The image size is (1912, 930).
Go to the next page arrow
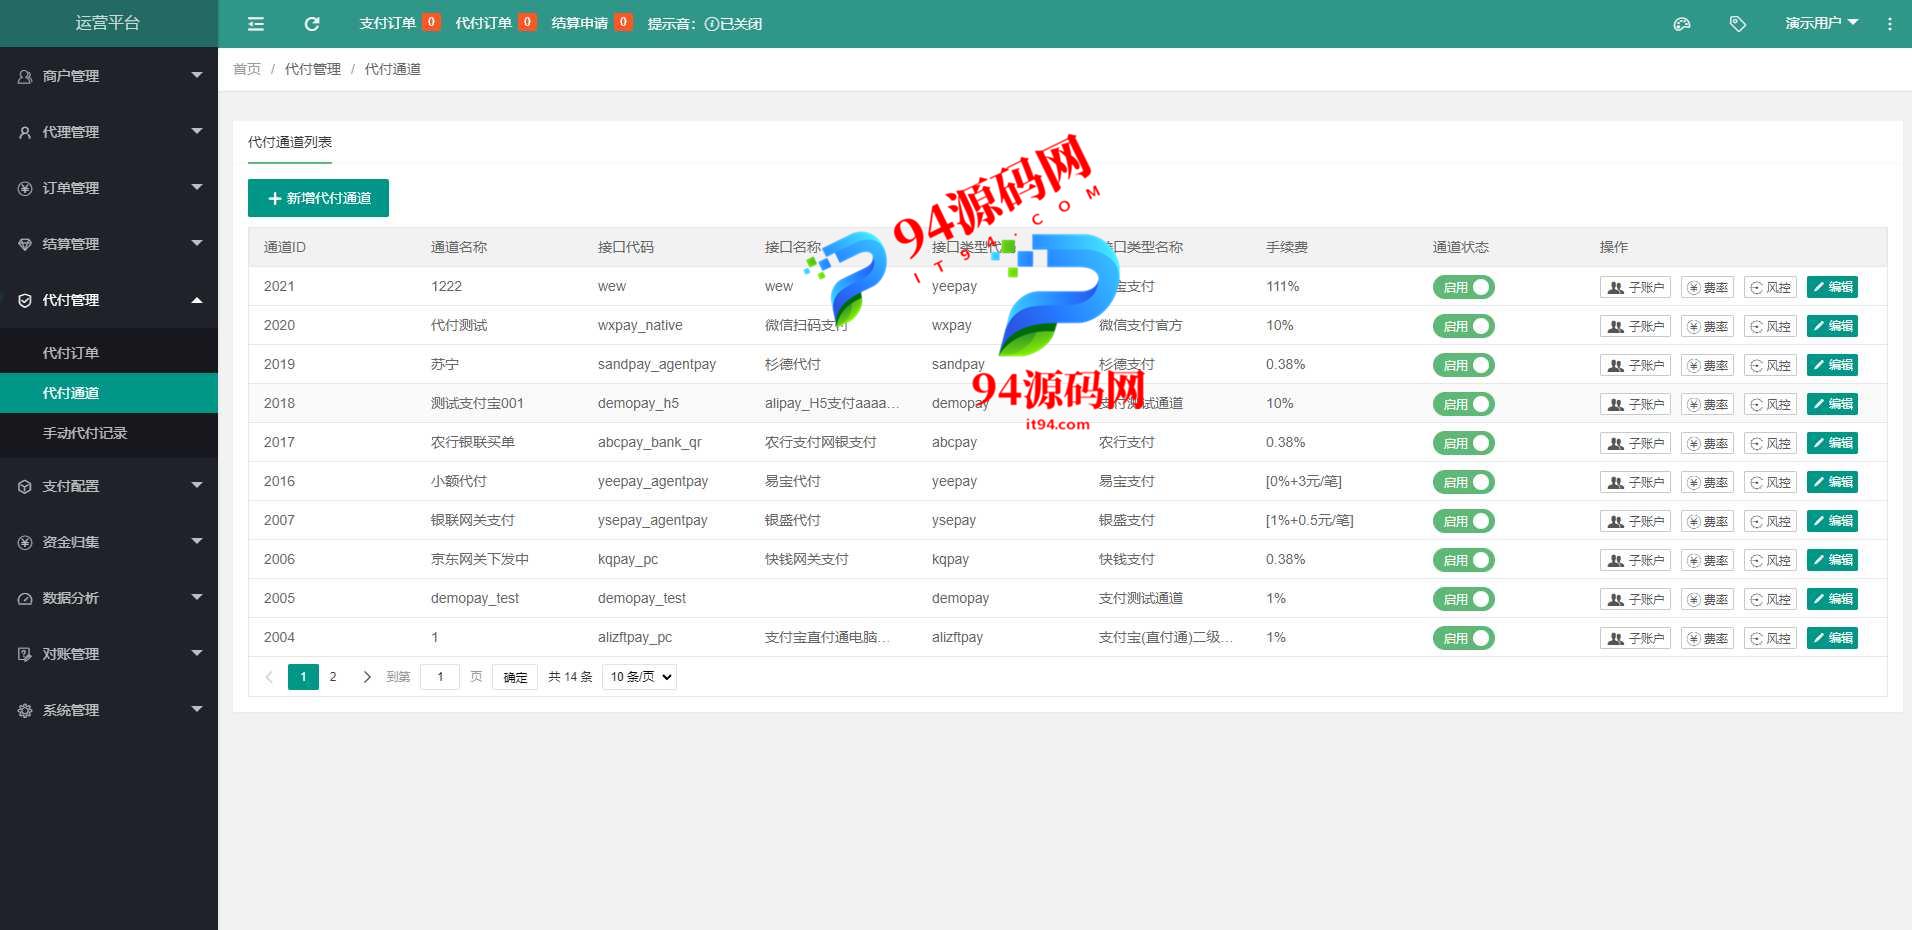(x=367, y=677)
